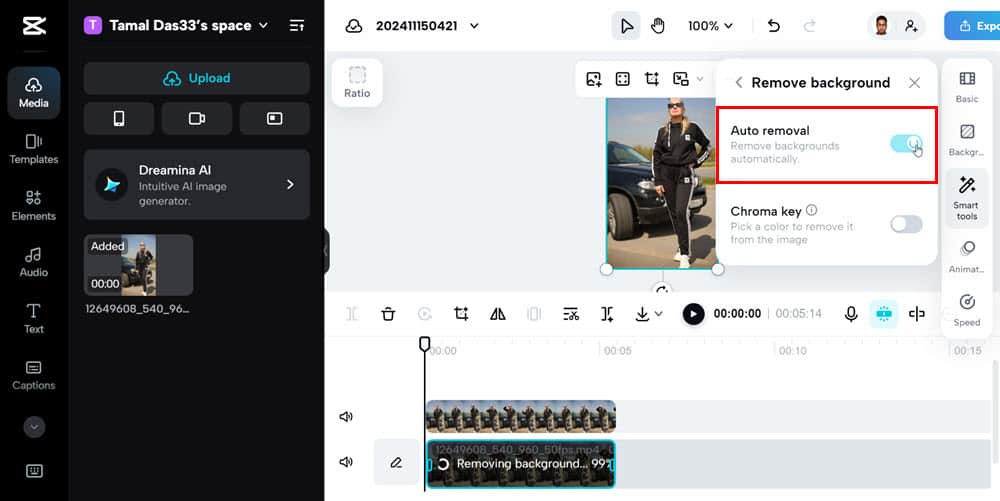Open the Basic properties tab
Screen dimensions: 1000x501
pos(967,87)
